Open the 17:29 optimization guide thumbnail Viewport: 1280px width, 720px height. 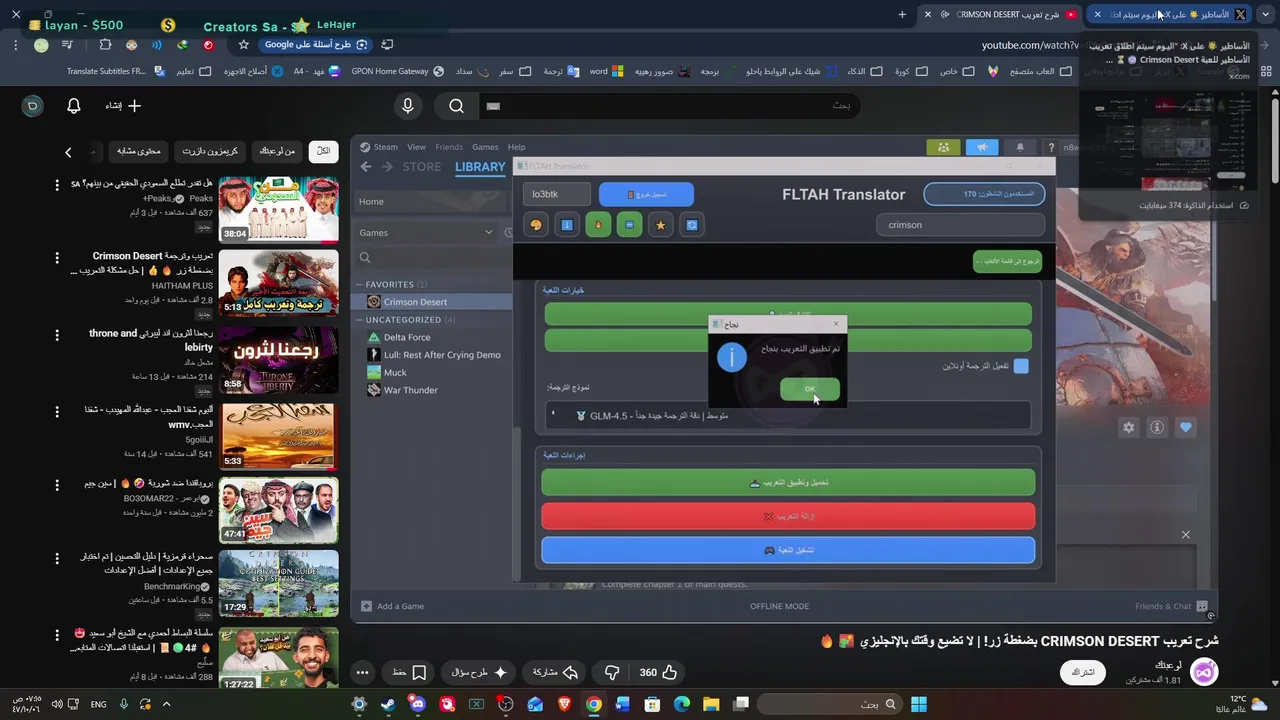pos(279,583)
